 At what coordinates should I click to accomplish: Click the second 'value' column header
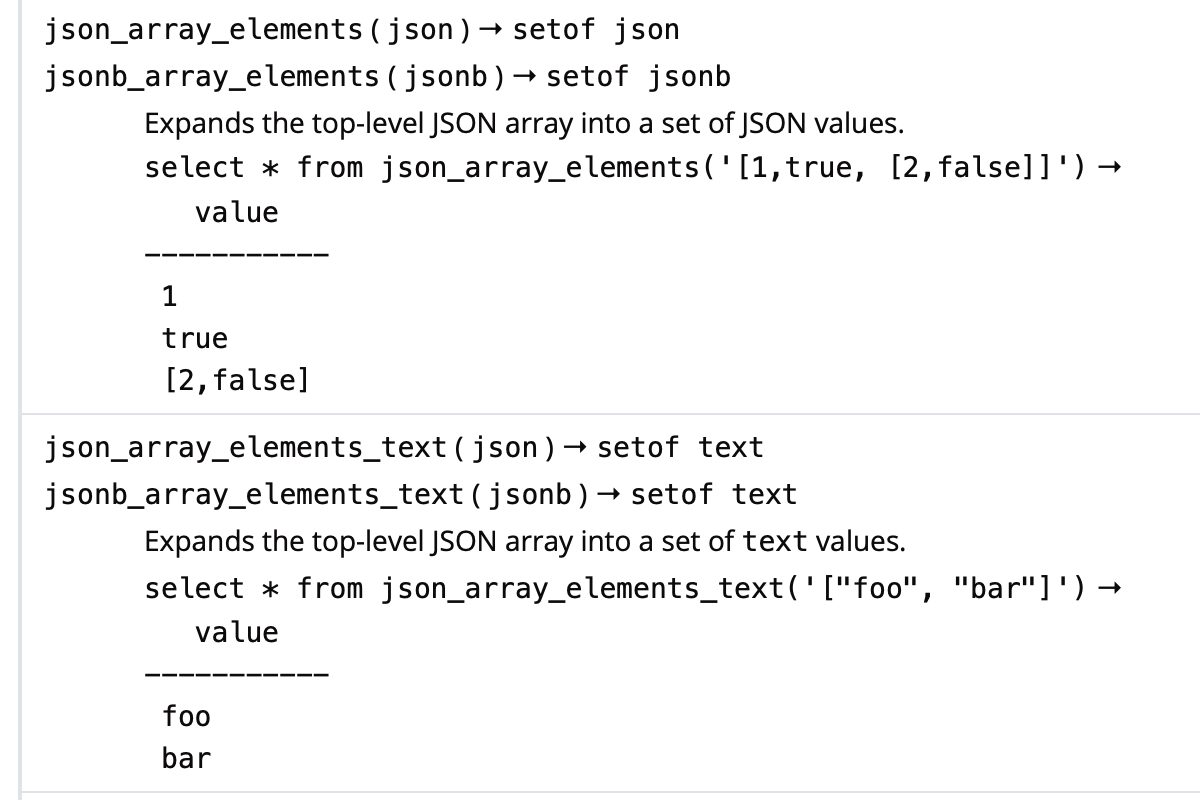coord(236,632)
